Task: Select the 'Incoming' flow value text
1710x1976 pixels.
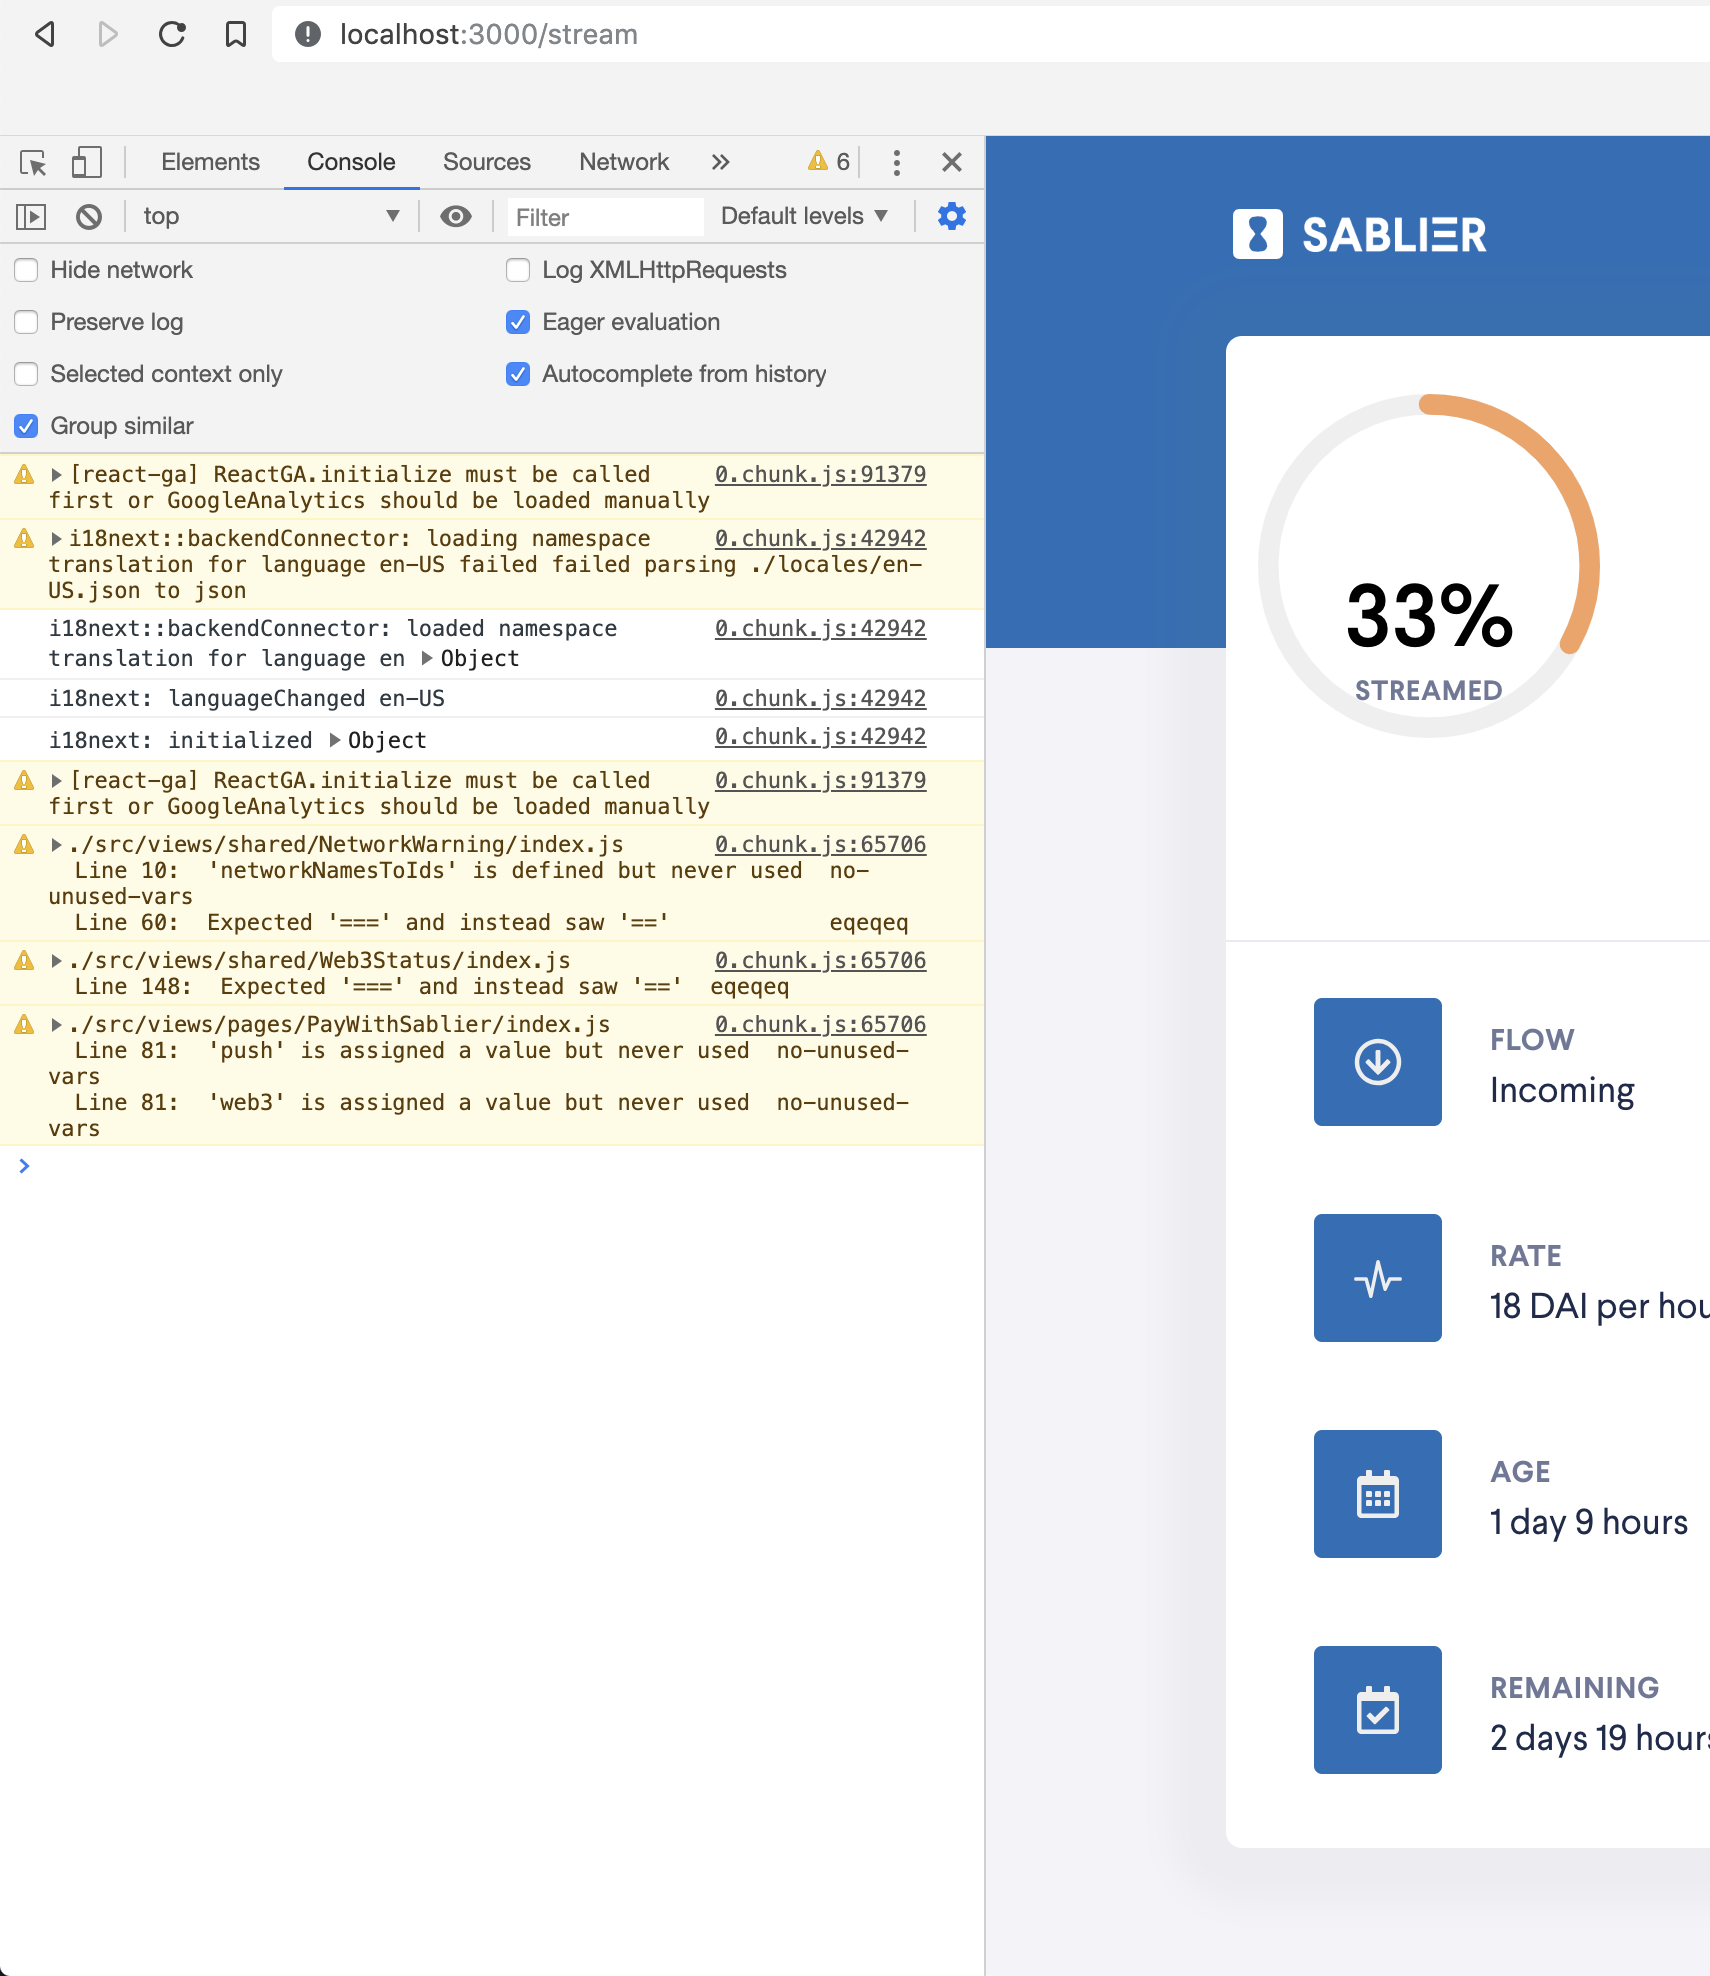Action: (x=1562, y=1090)
